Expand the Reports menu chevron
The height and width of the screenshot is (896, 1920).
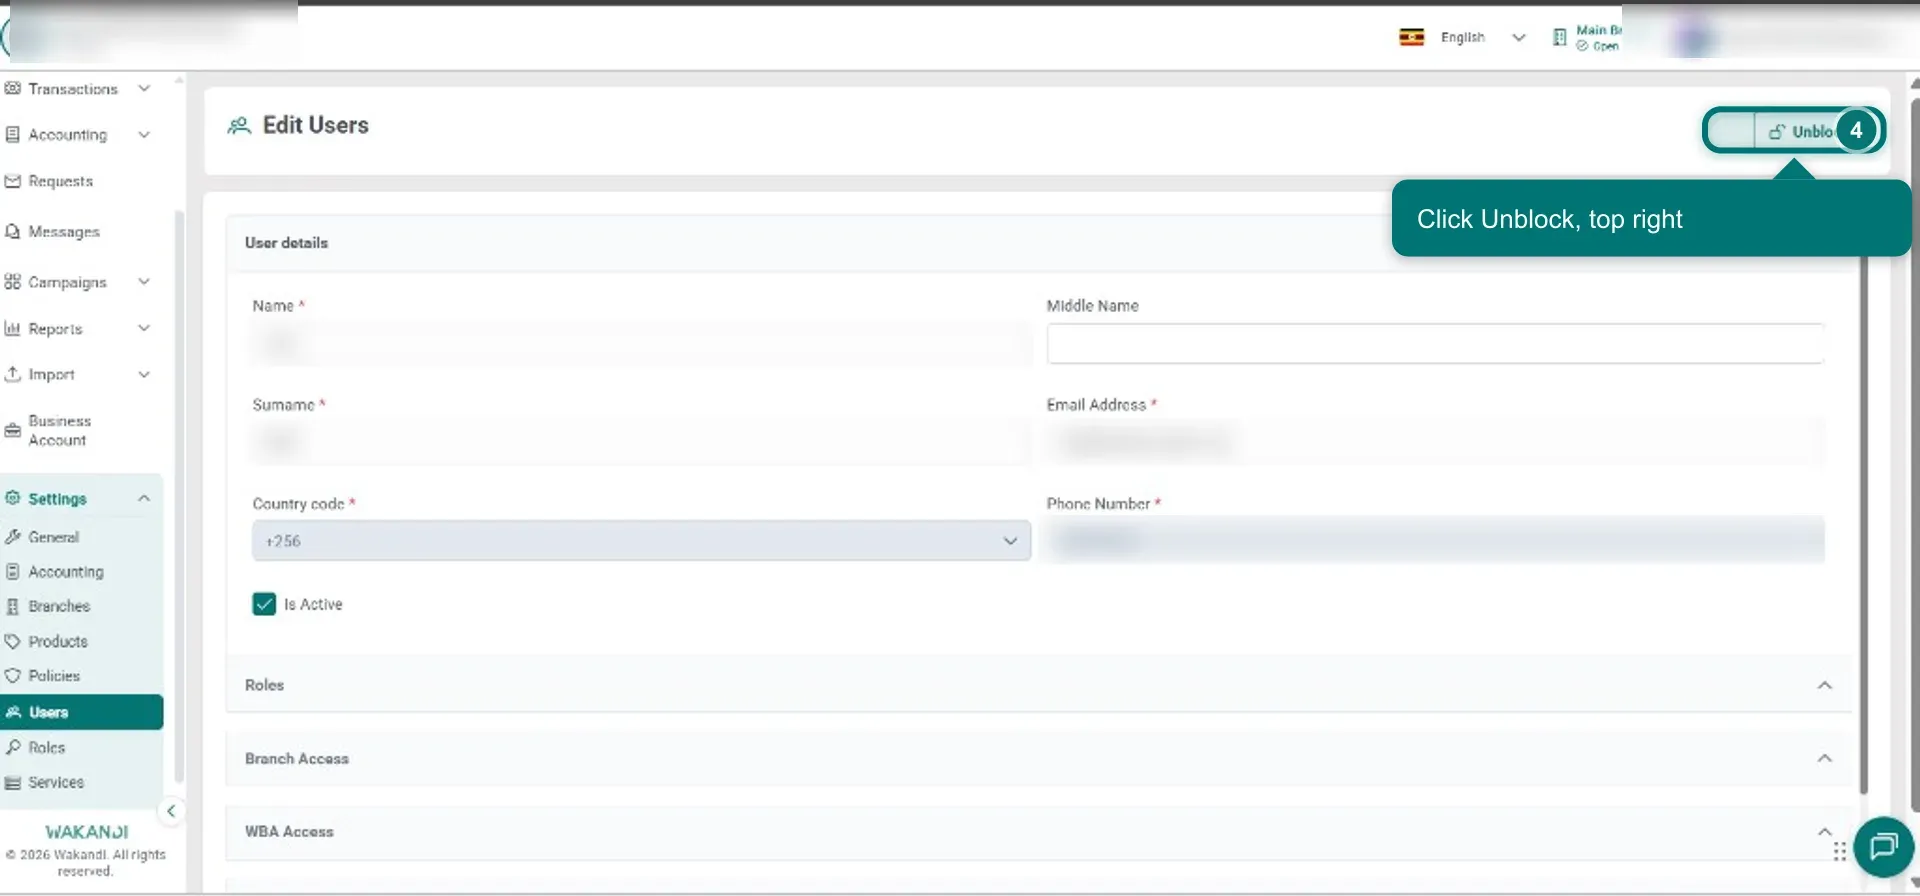[144, 328]
